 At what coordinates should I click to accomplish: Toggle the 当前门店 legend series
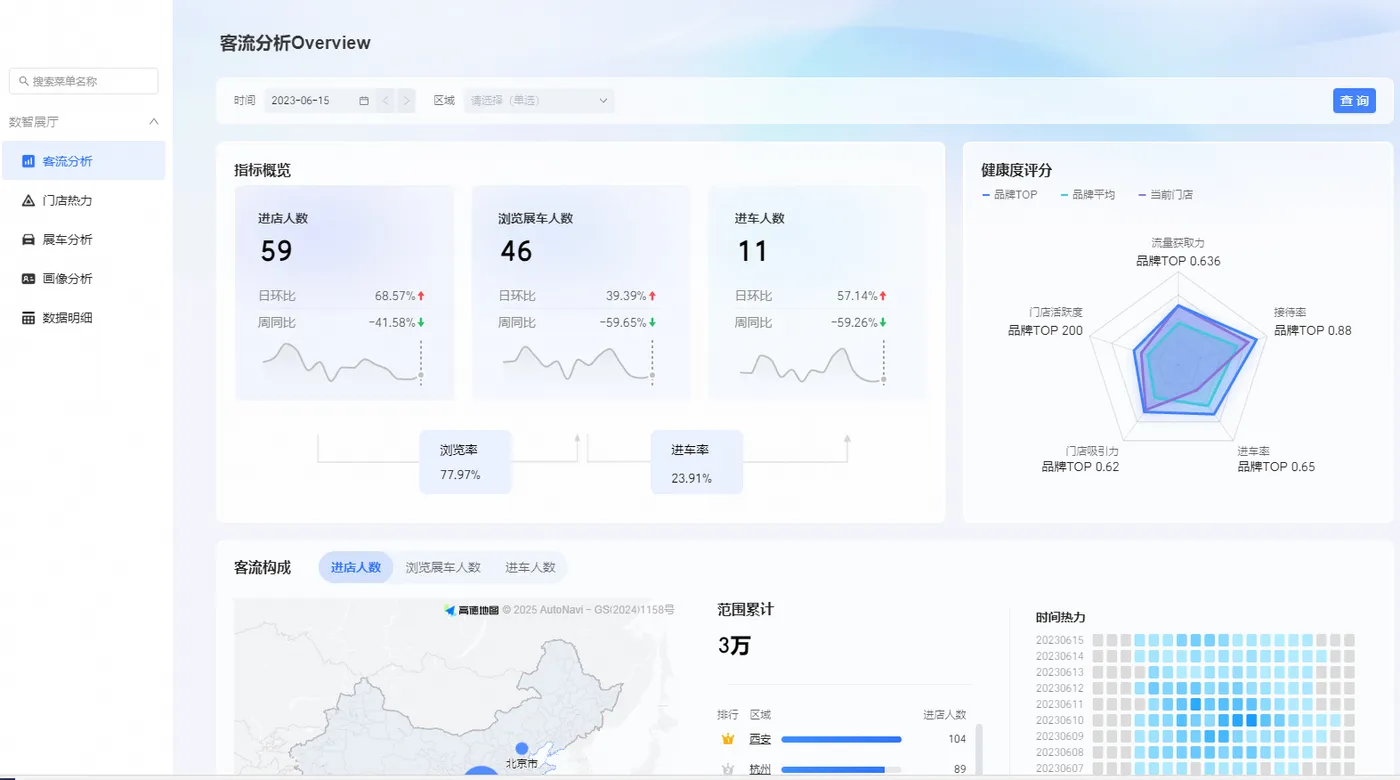click(x=1165, y=195)
